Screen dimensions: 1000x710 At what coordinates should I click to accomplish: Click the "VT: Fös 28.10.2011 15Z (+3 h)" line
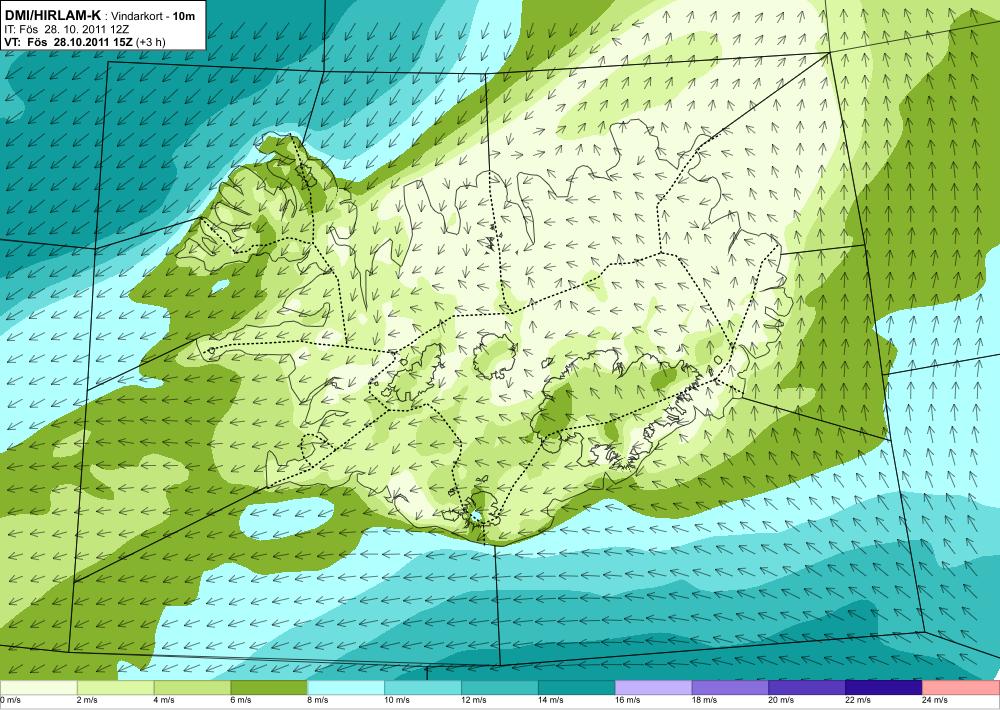(85, 42)
